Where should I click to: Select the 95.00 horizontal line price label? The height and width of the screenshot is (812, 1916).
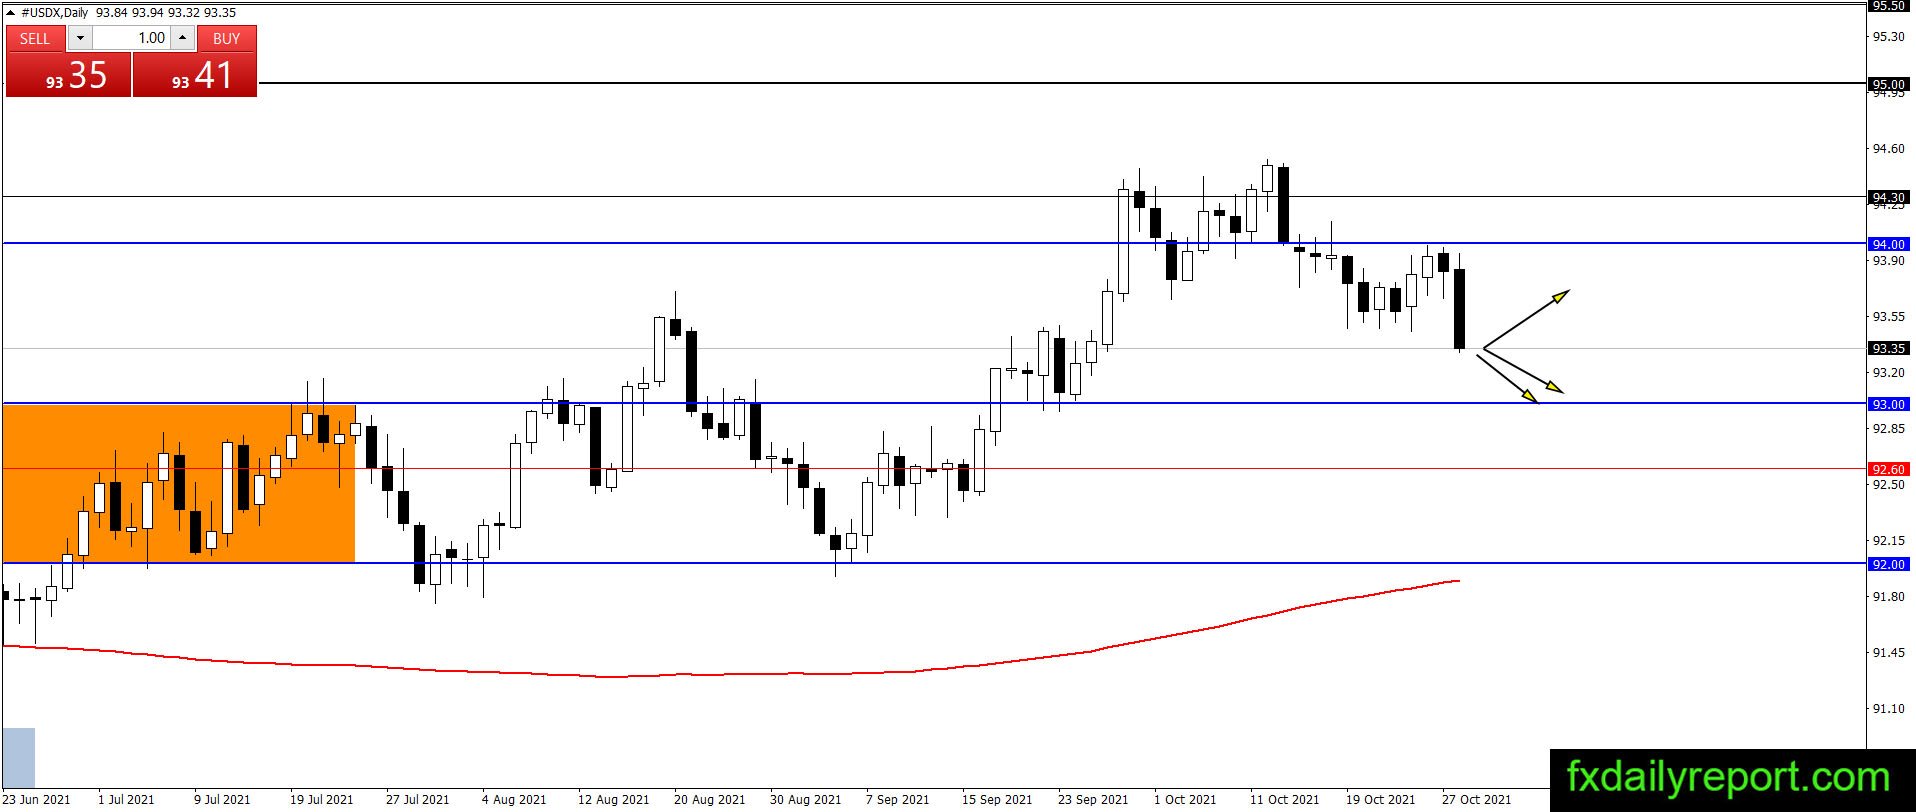pyautogui.click(x=1888, y=84)
